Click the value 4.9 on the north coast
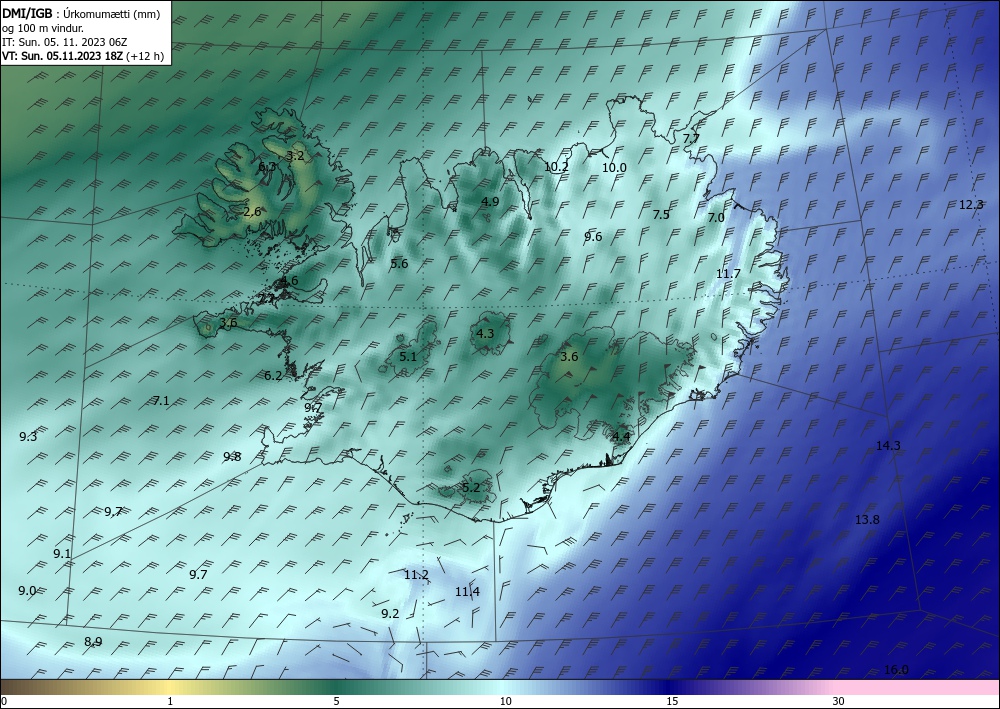This screenshot has width=1000, height=709. point(490,201)
